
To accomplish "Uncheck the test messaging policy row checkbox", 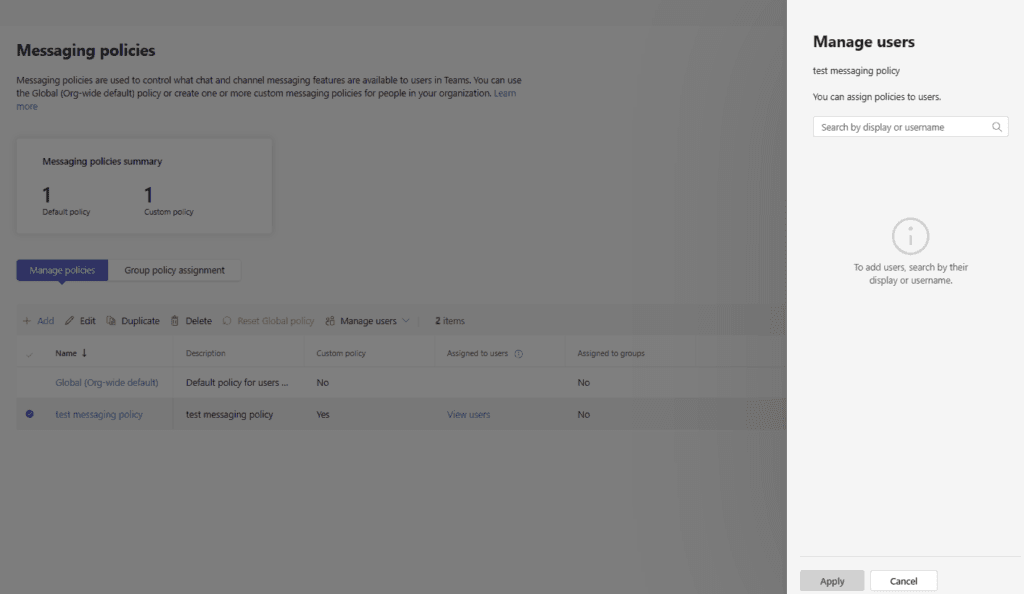I will pos(29,414).
